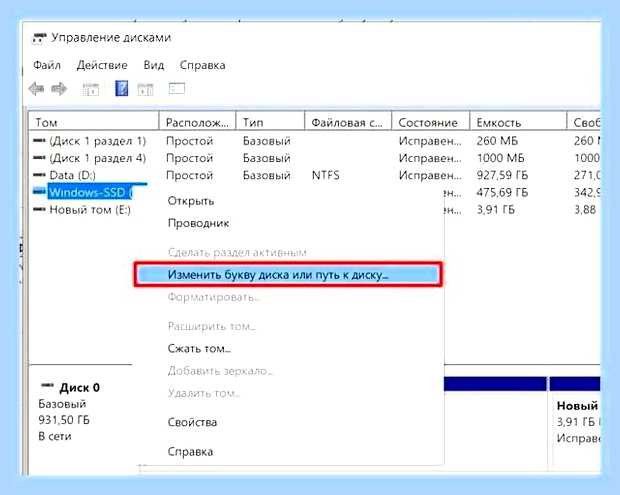Viewport: 620px width, 495px height.
Task: Sort by the Состояние column header
Action: 431,123
